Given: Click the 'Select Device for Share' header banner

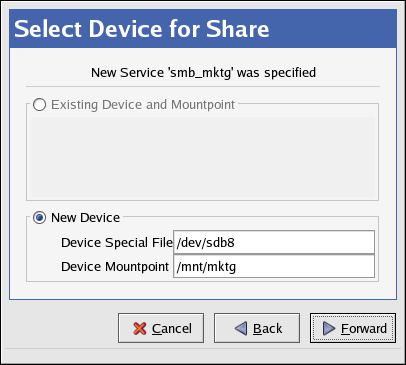Looking at the screenshot, I should 203,29.
